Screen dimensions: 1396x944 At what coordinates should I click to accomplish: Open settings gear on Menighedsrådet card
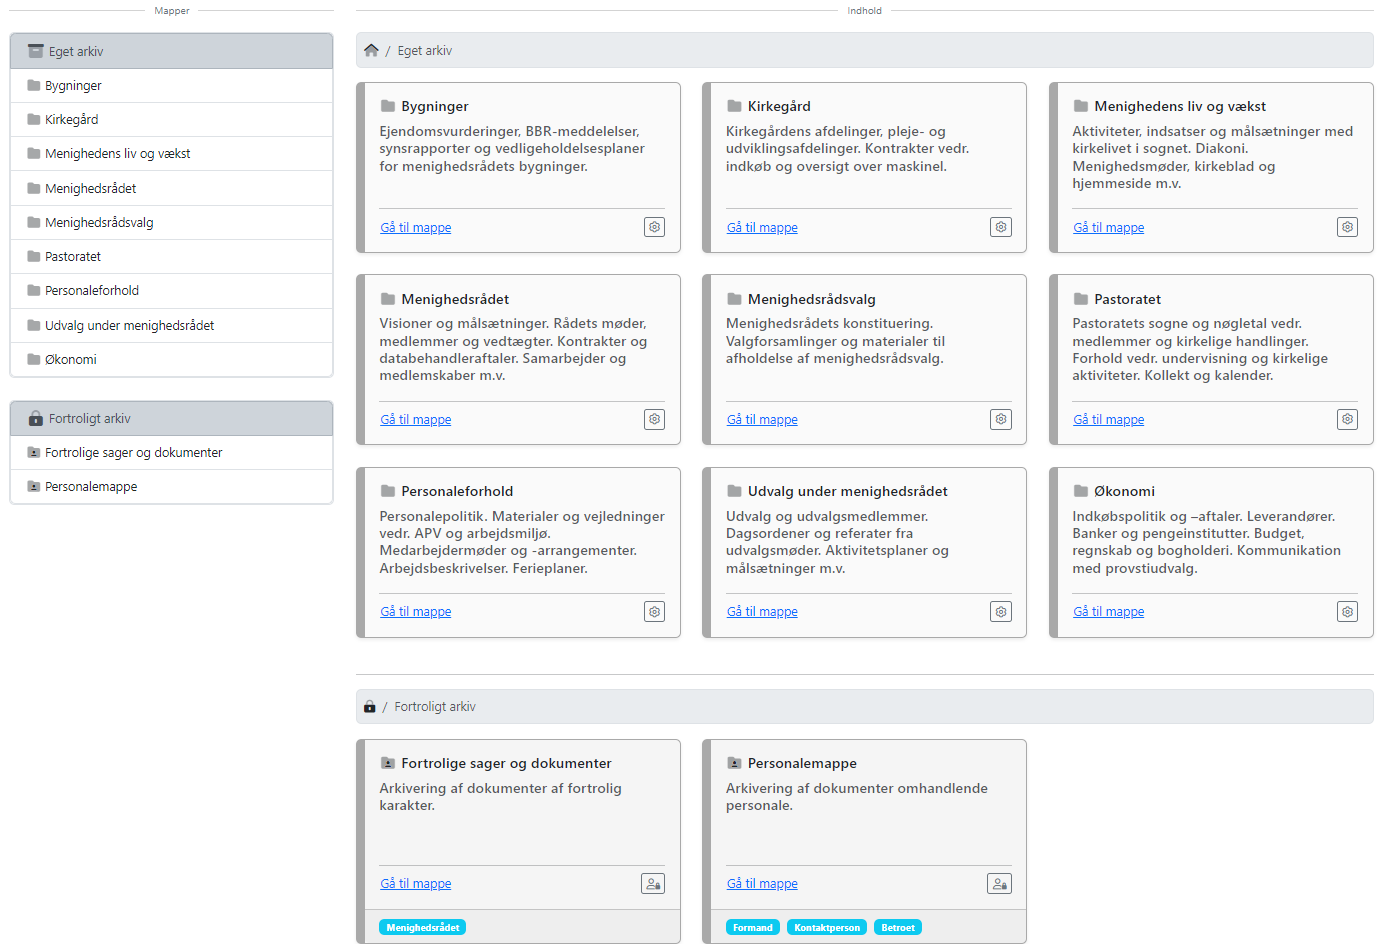[654, 419]
